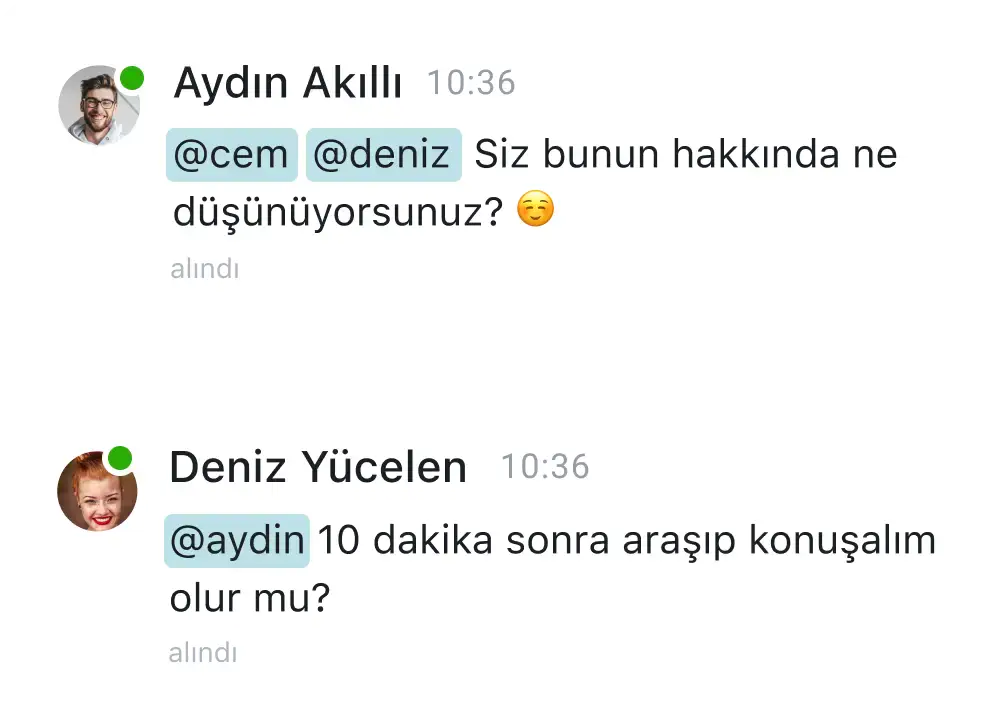
Task: Click Deniz Yücelen's green online status dot
Action: [120, 458]
